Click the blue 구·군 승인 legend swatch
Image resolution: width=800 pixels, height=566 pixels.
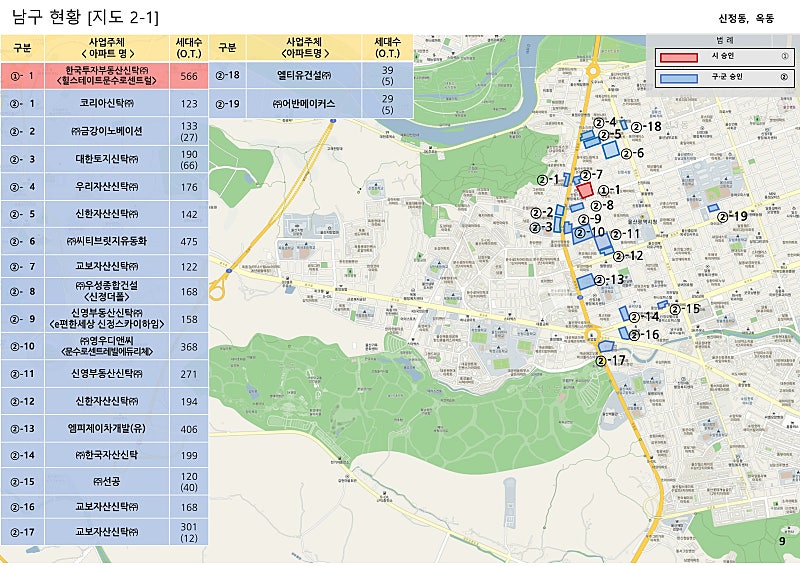coord(679,79)
